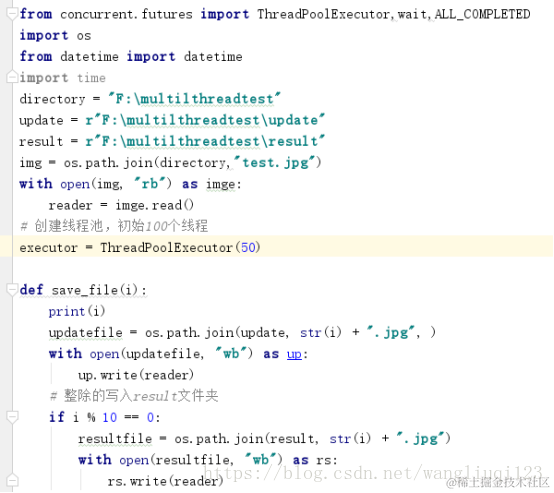Click the 'ThreadPoolExecutor' name in the first import line

pyautogui.click(x=323, y=14)
